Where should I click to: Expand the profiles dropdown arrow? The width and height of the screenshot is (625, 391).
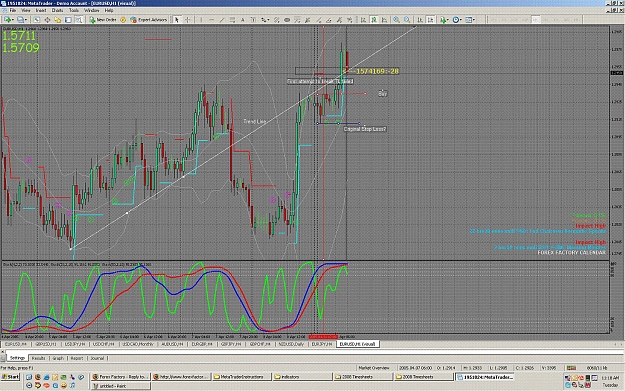(26, 20)
